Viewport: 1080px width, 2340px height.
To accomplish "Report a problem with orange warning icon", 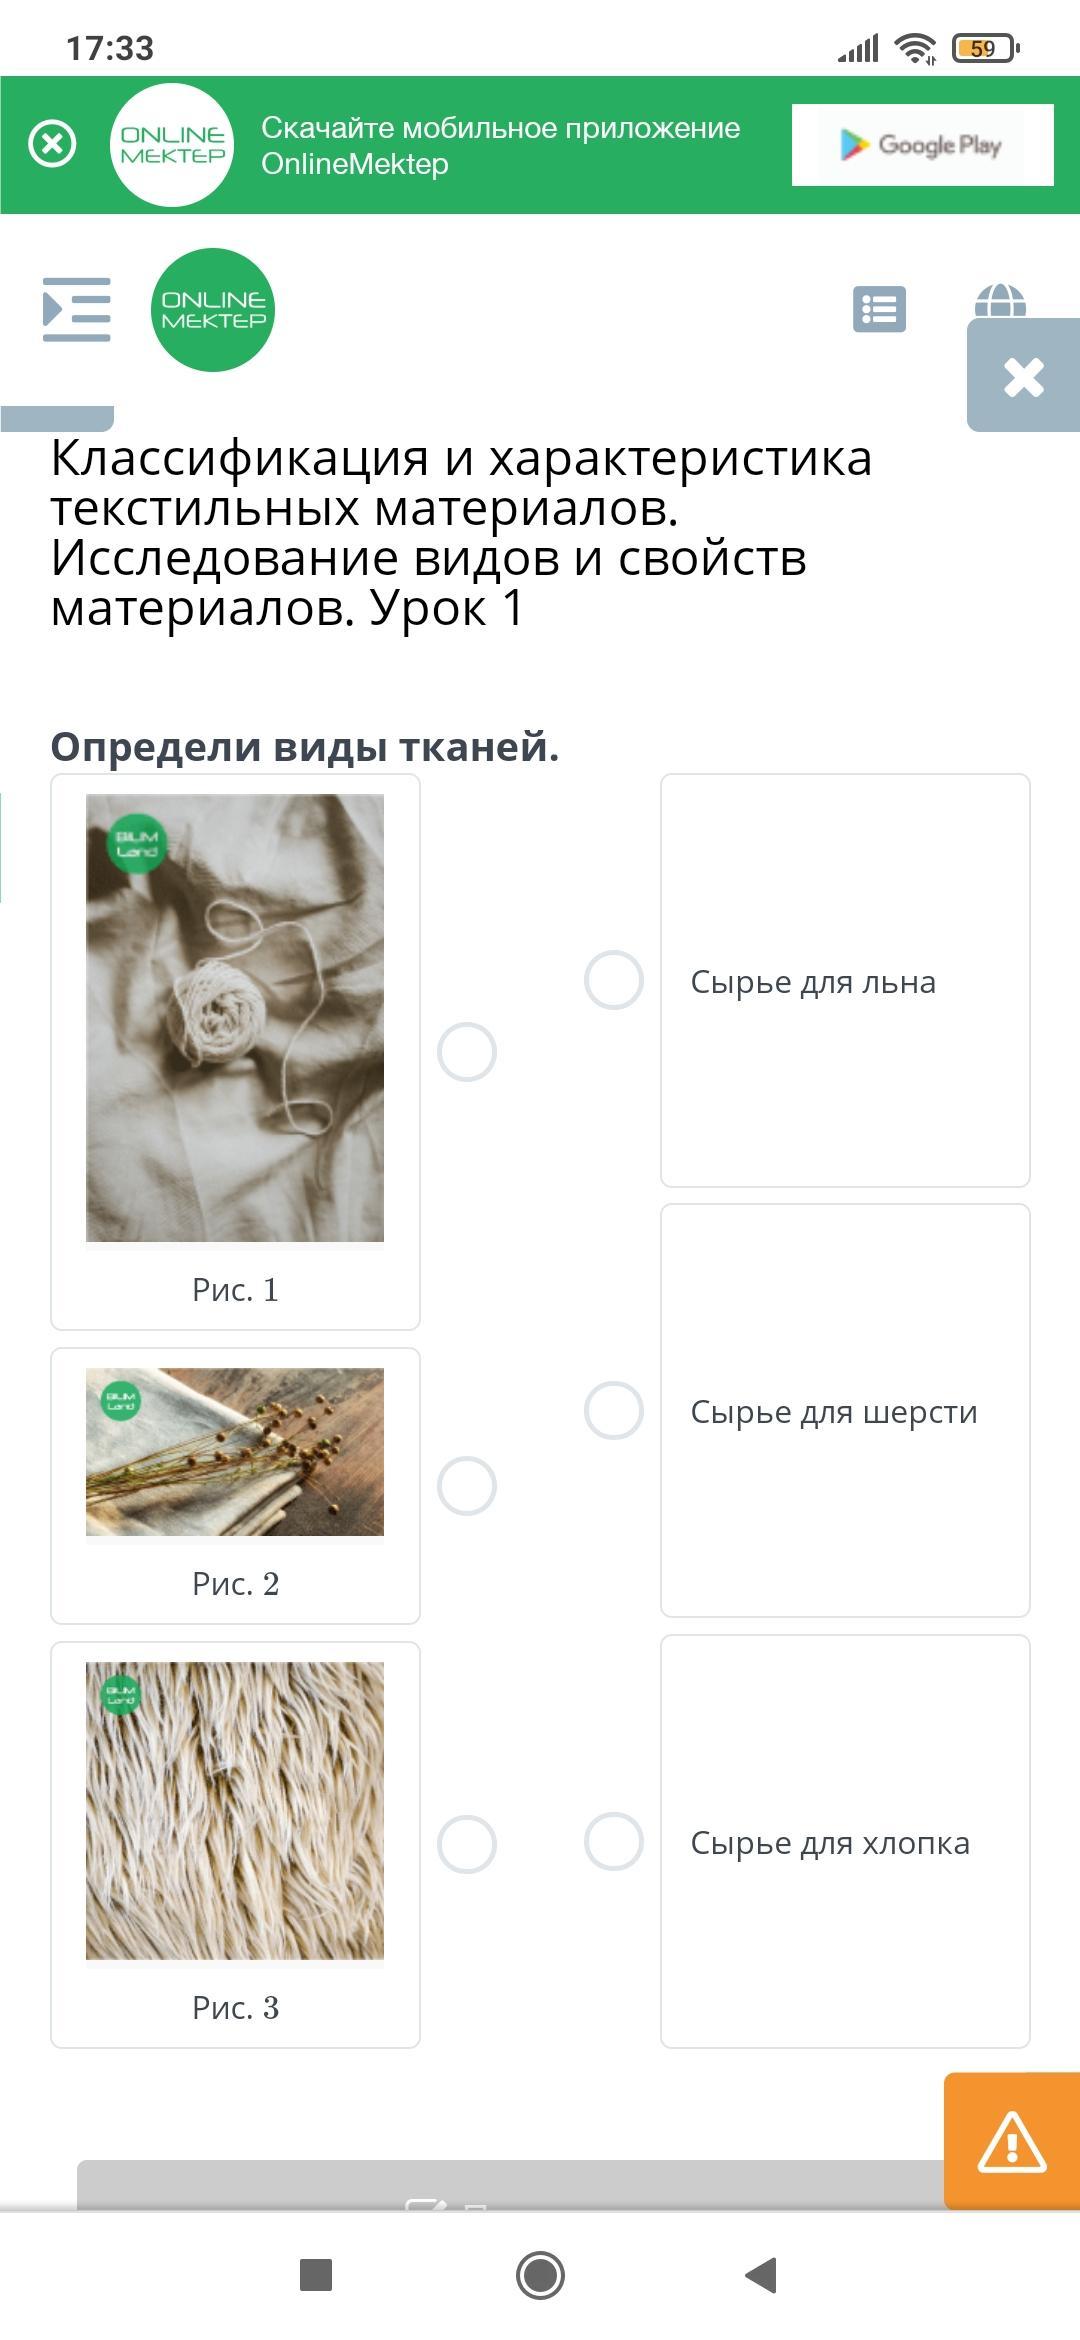I will (1012, 2141).
